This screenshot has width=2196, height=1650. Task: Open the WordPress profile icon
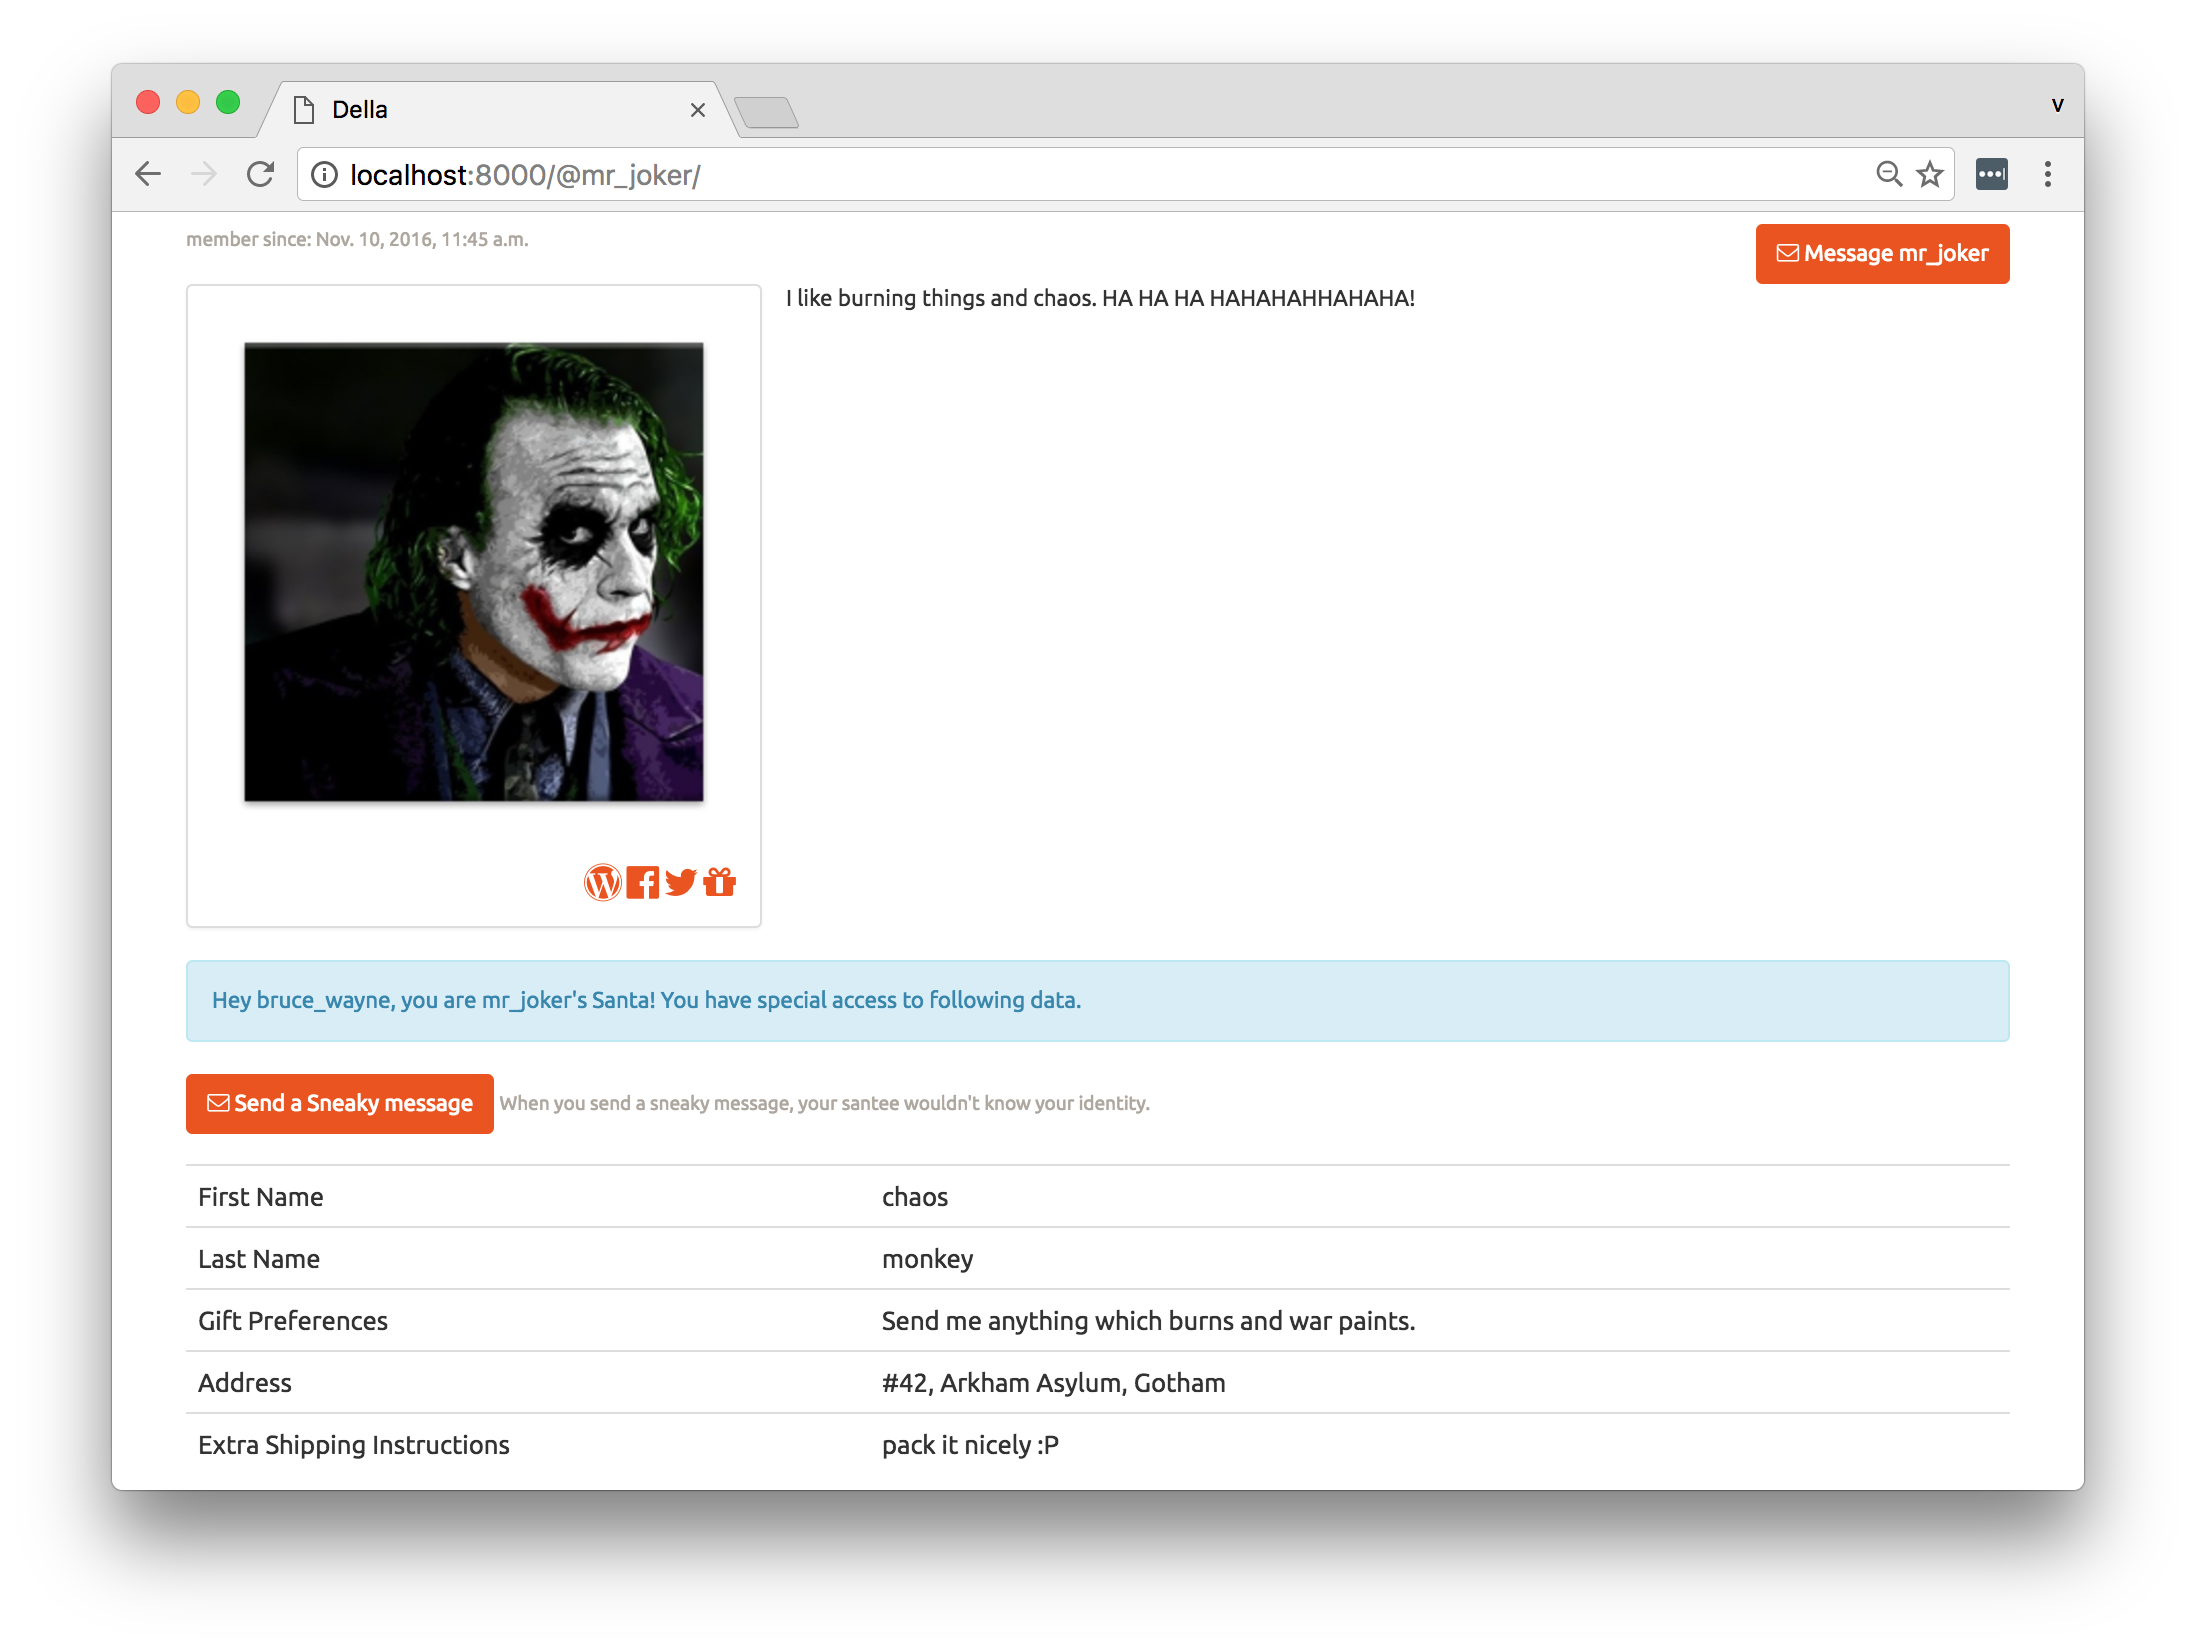[602, 882]
